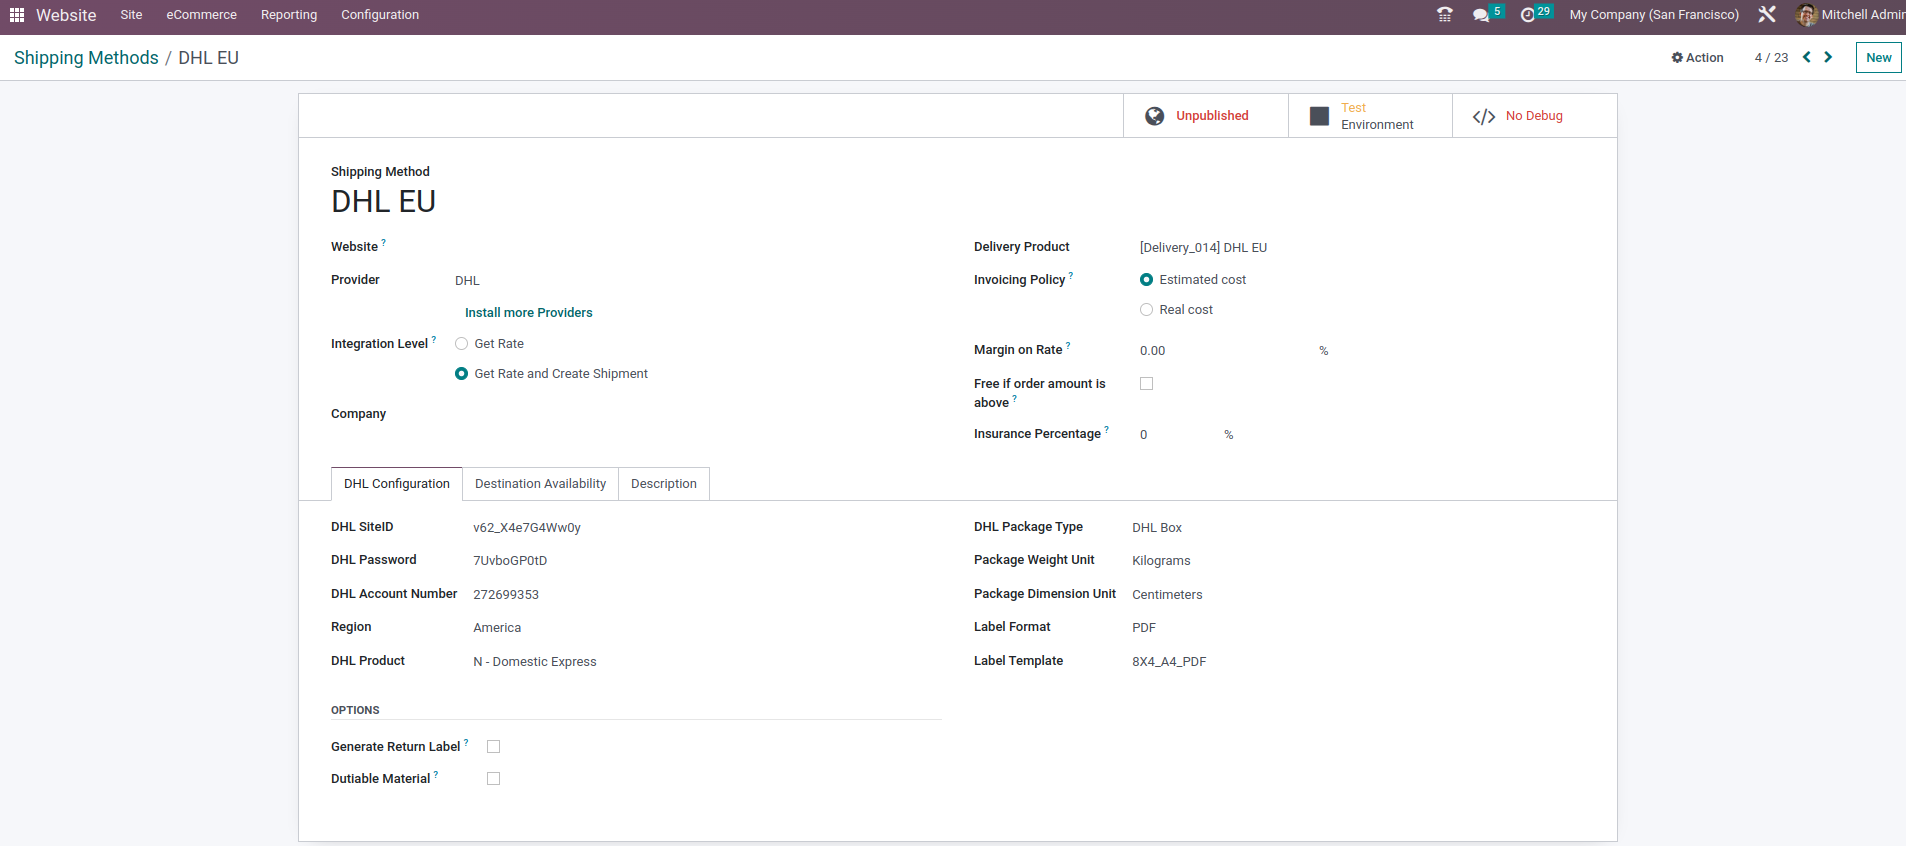Edit the DHL EU shipping method name
This screenshot has height=846, width=1906.
coord(384,202)
